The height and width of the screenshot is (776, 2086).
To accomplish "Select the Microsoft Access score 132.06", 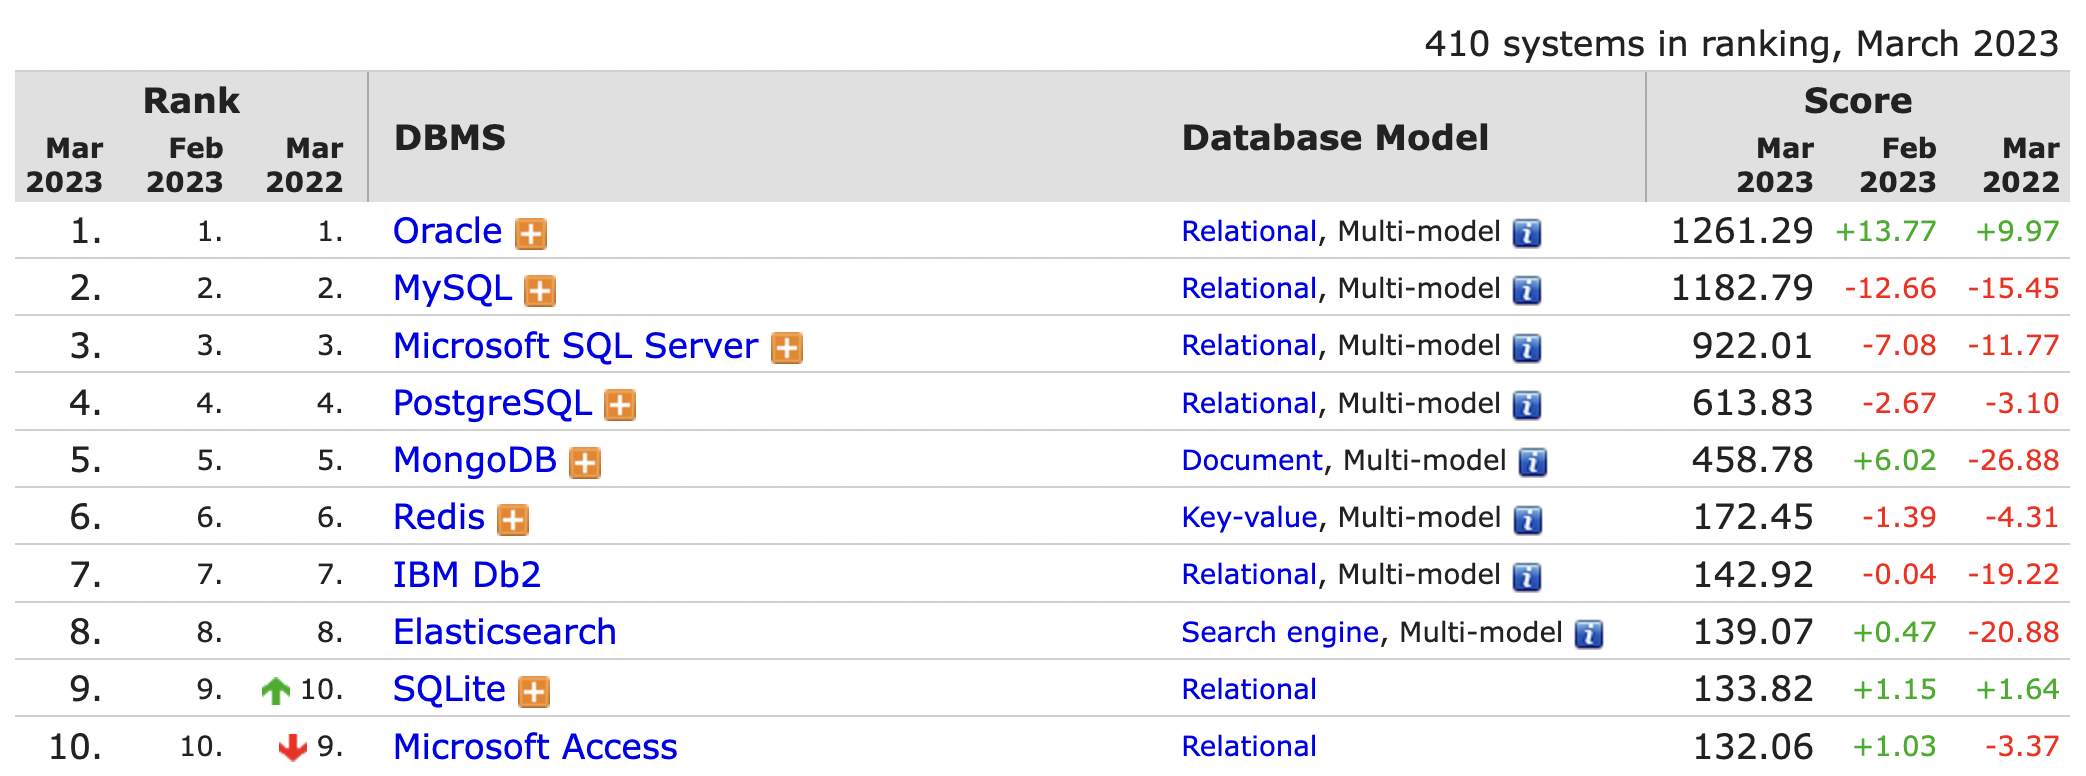I will 1752,746.
